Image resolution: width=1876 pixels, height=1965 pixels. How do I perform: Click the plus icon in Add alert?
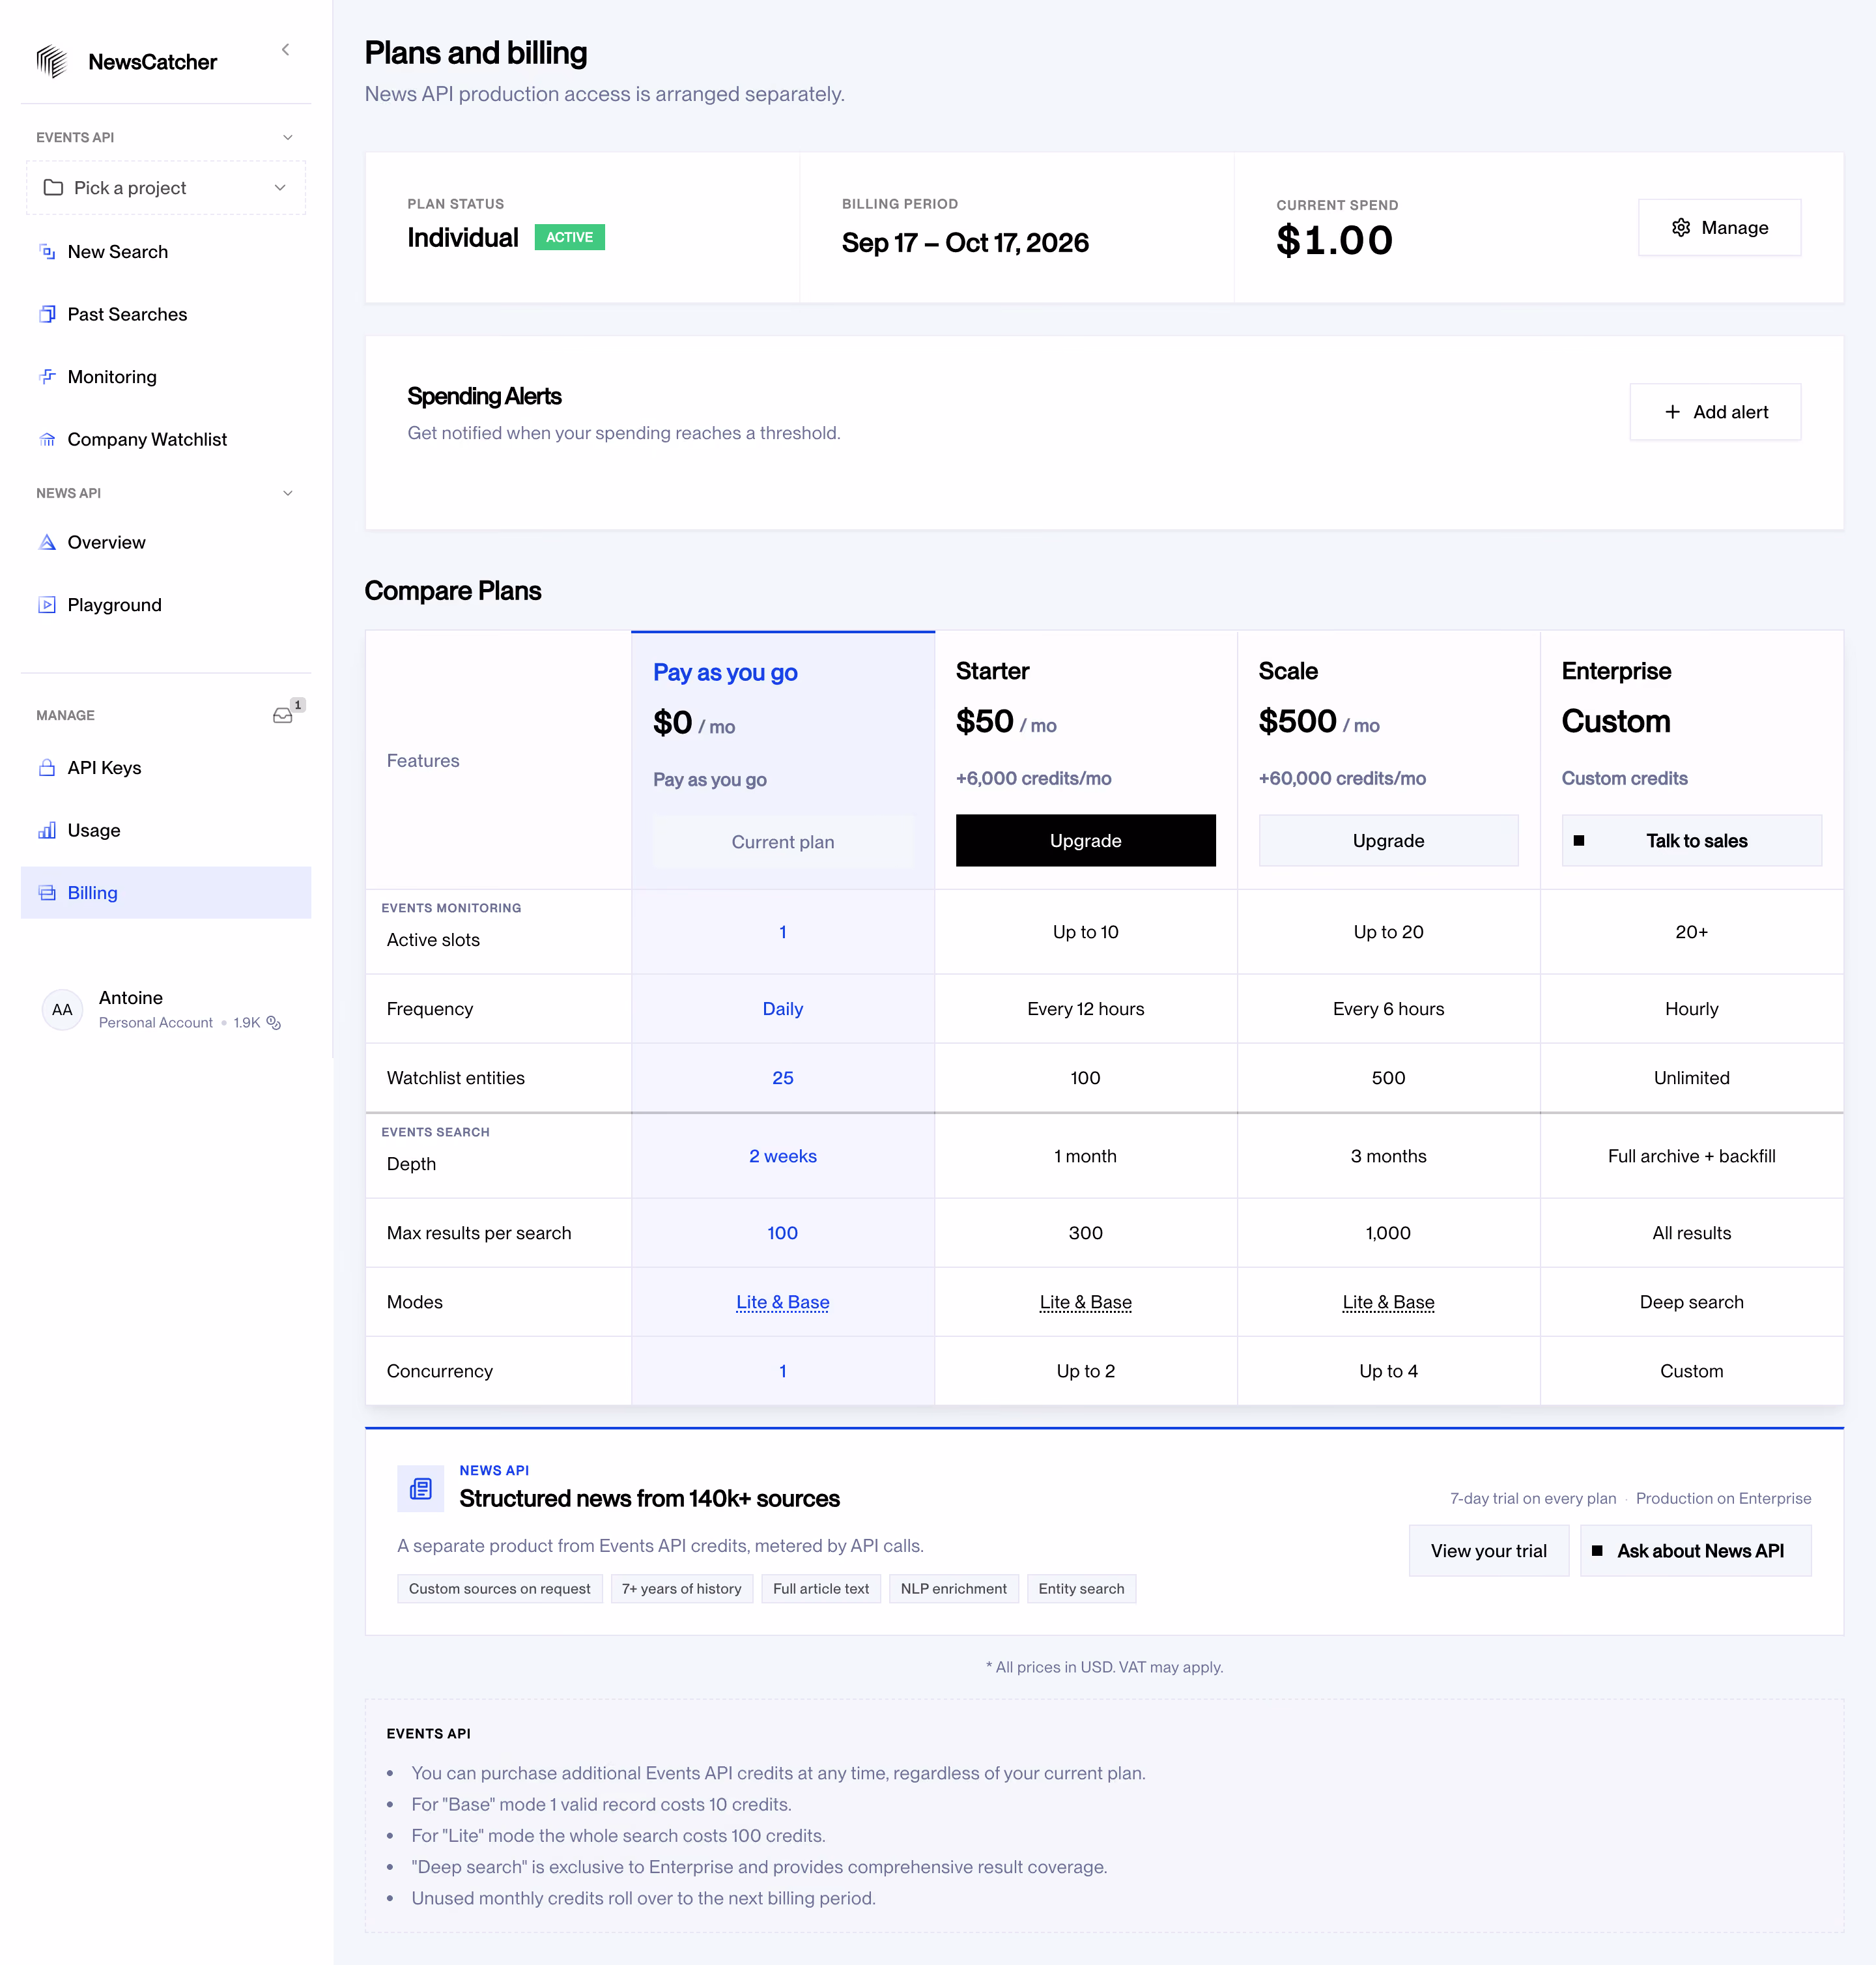(1672, 412)
